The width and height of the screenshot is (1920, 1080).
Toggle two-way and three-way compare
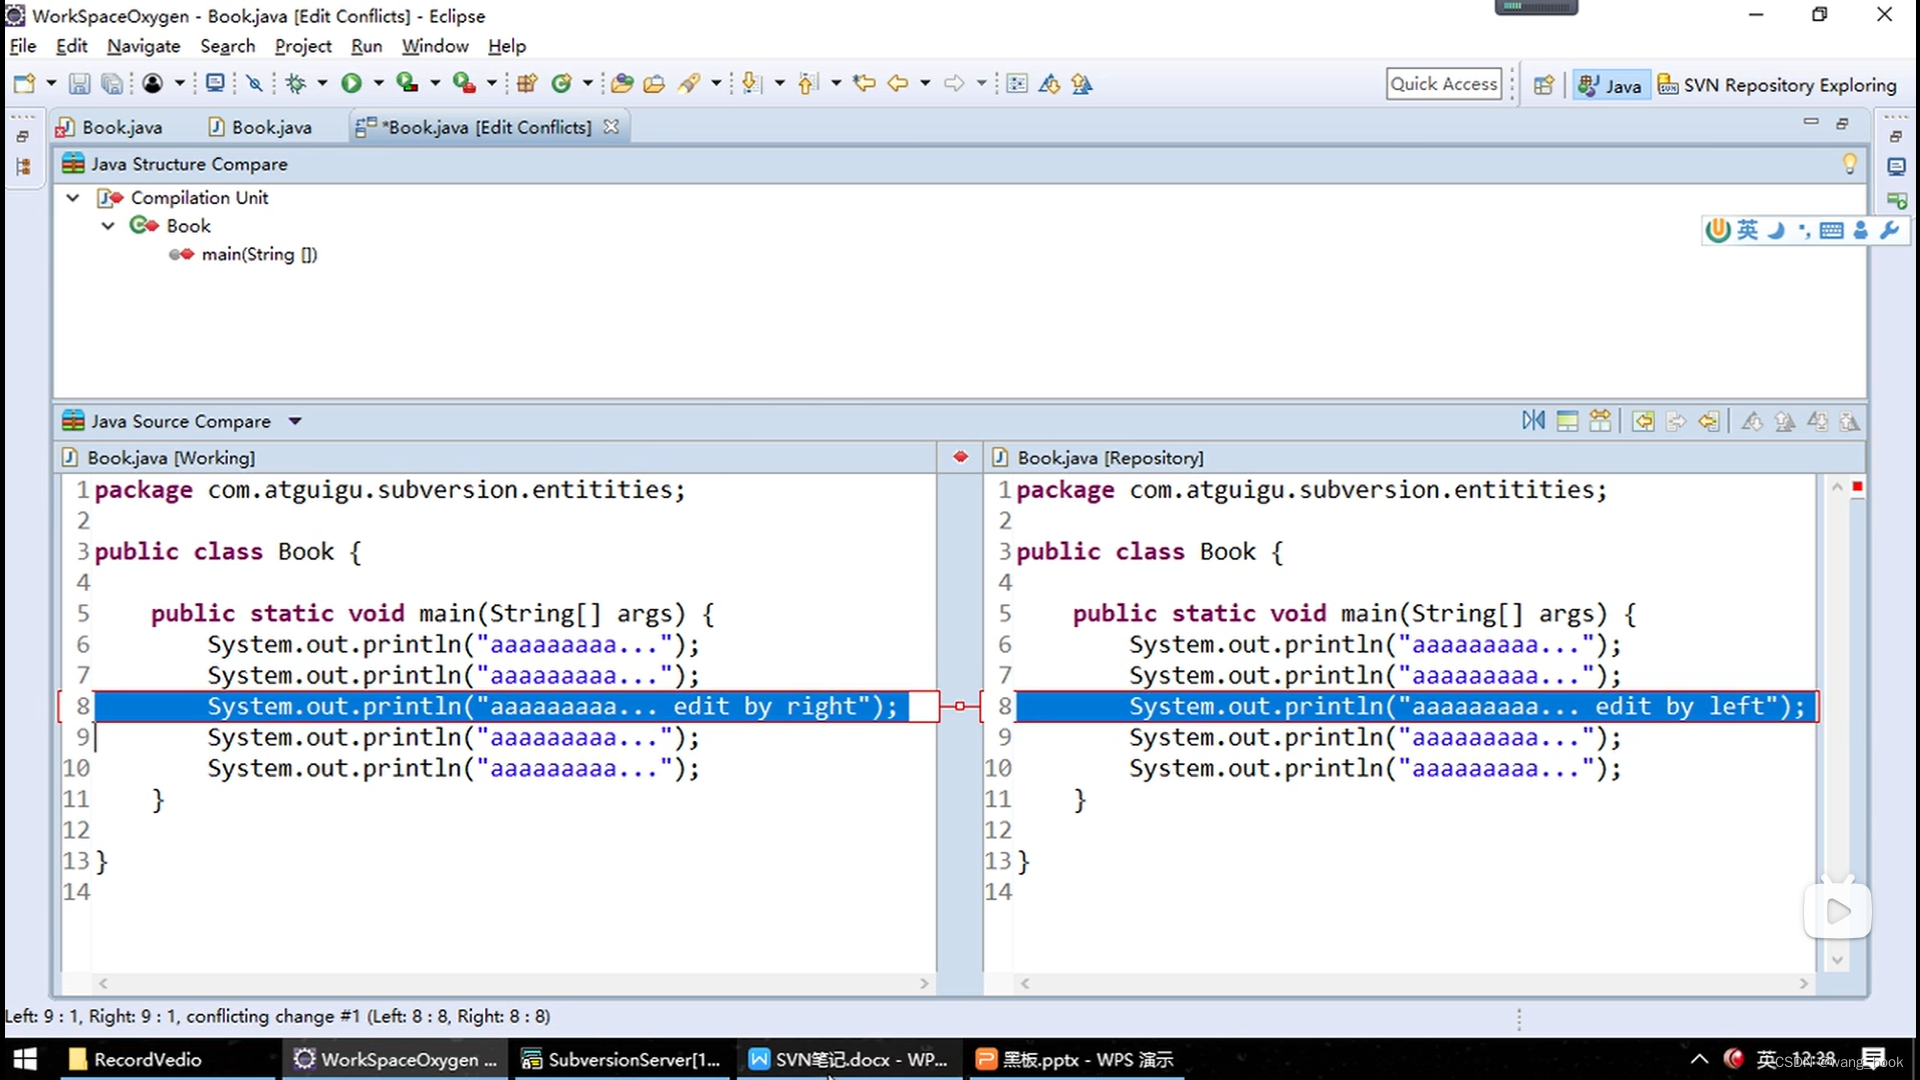1600,421
